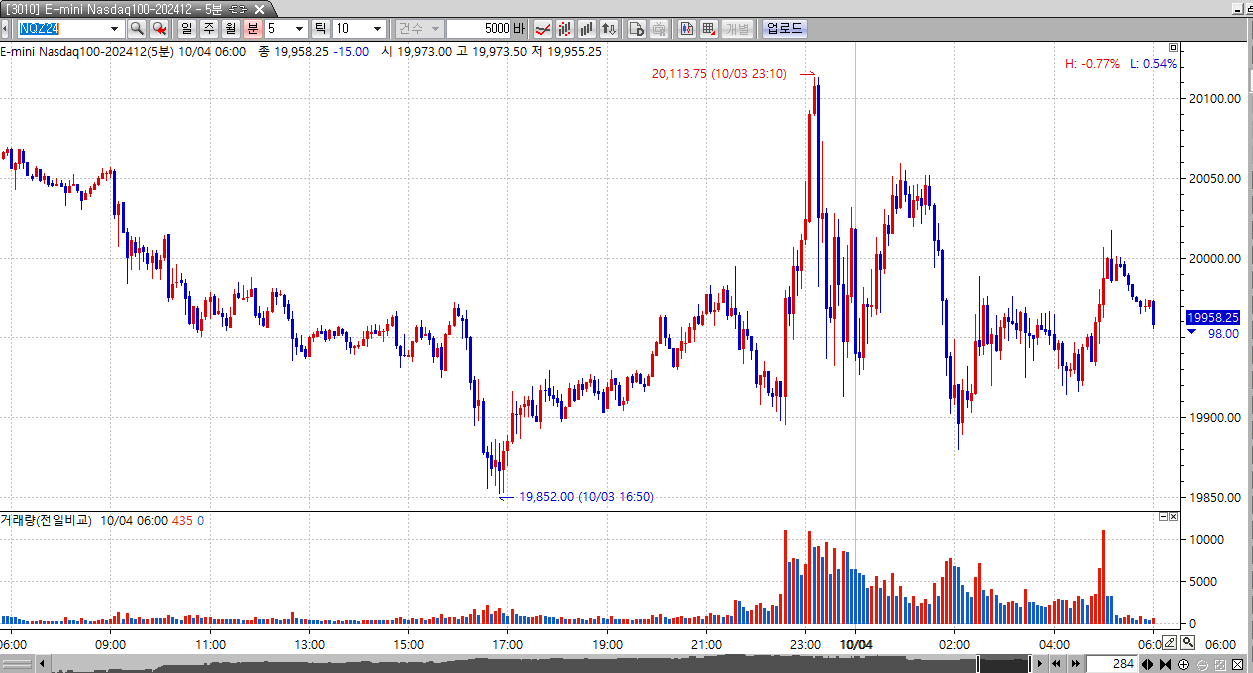Image resolution: width=1253 pixels, height=673 pixels.
Task: Click the left handle of the scrollbar range
Action: pyautogui.click(x=978, y=664)
